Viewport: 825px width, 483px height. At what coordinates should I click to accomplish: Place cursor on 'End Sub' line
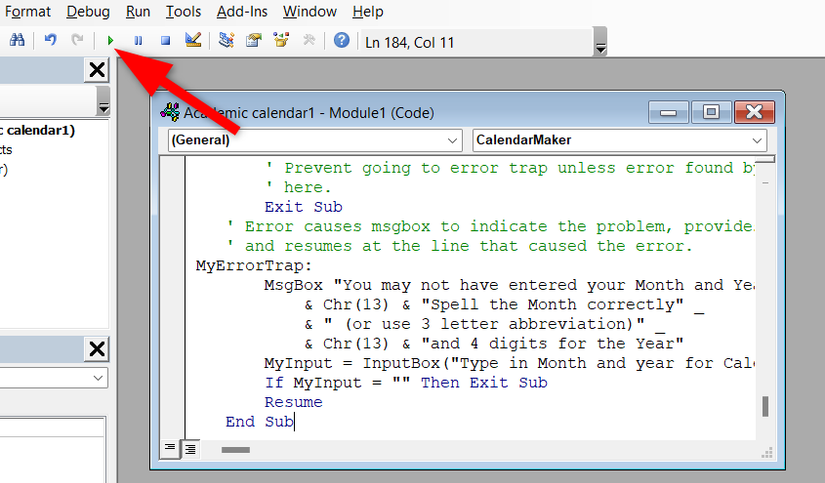click(259, 421)
